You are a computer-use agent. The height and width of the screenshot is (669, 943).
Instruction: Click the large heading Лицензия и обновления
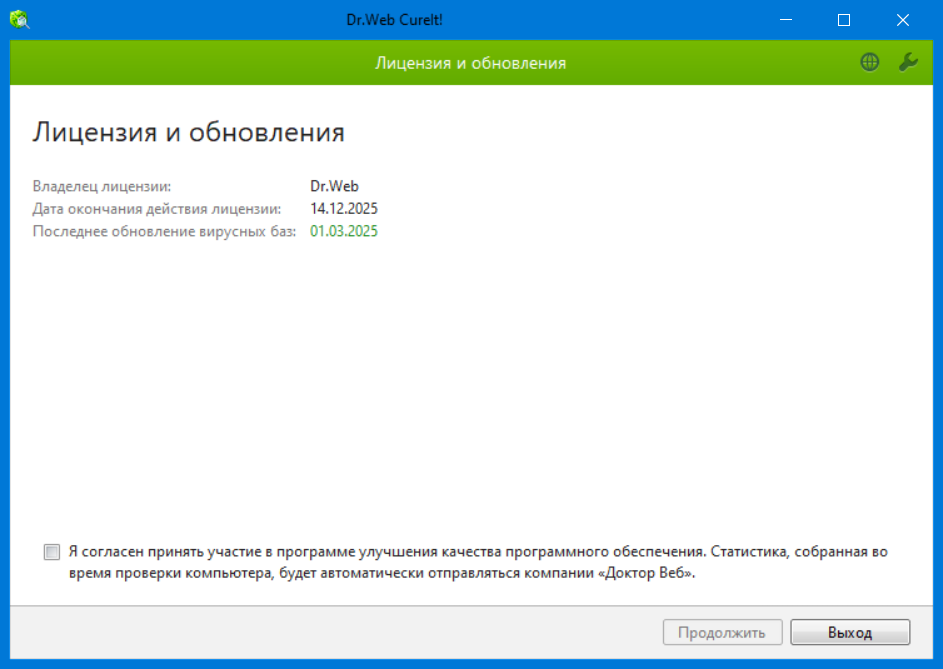[x=188, y=132]
